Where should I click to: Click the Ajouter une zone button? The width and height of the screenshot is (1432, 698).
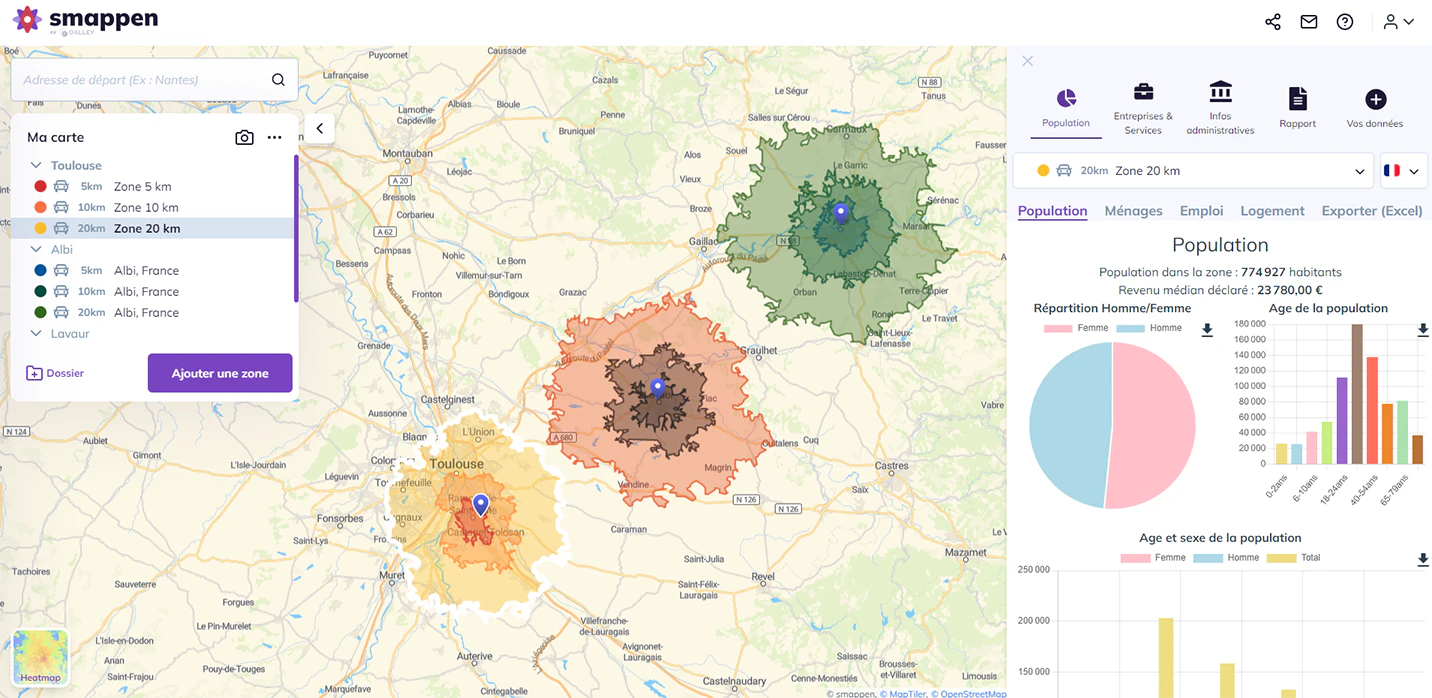click(220, 373)
